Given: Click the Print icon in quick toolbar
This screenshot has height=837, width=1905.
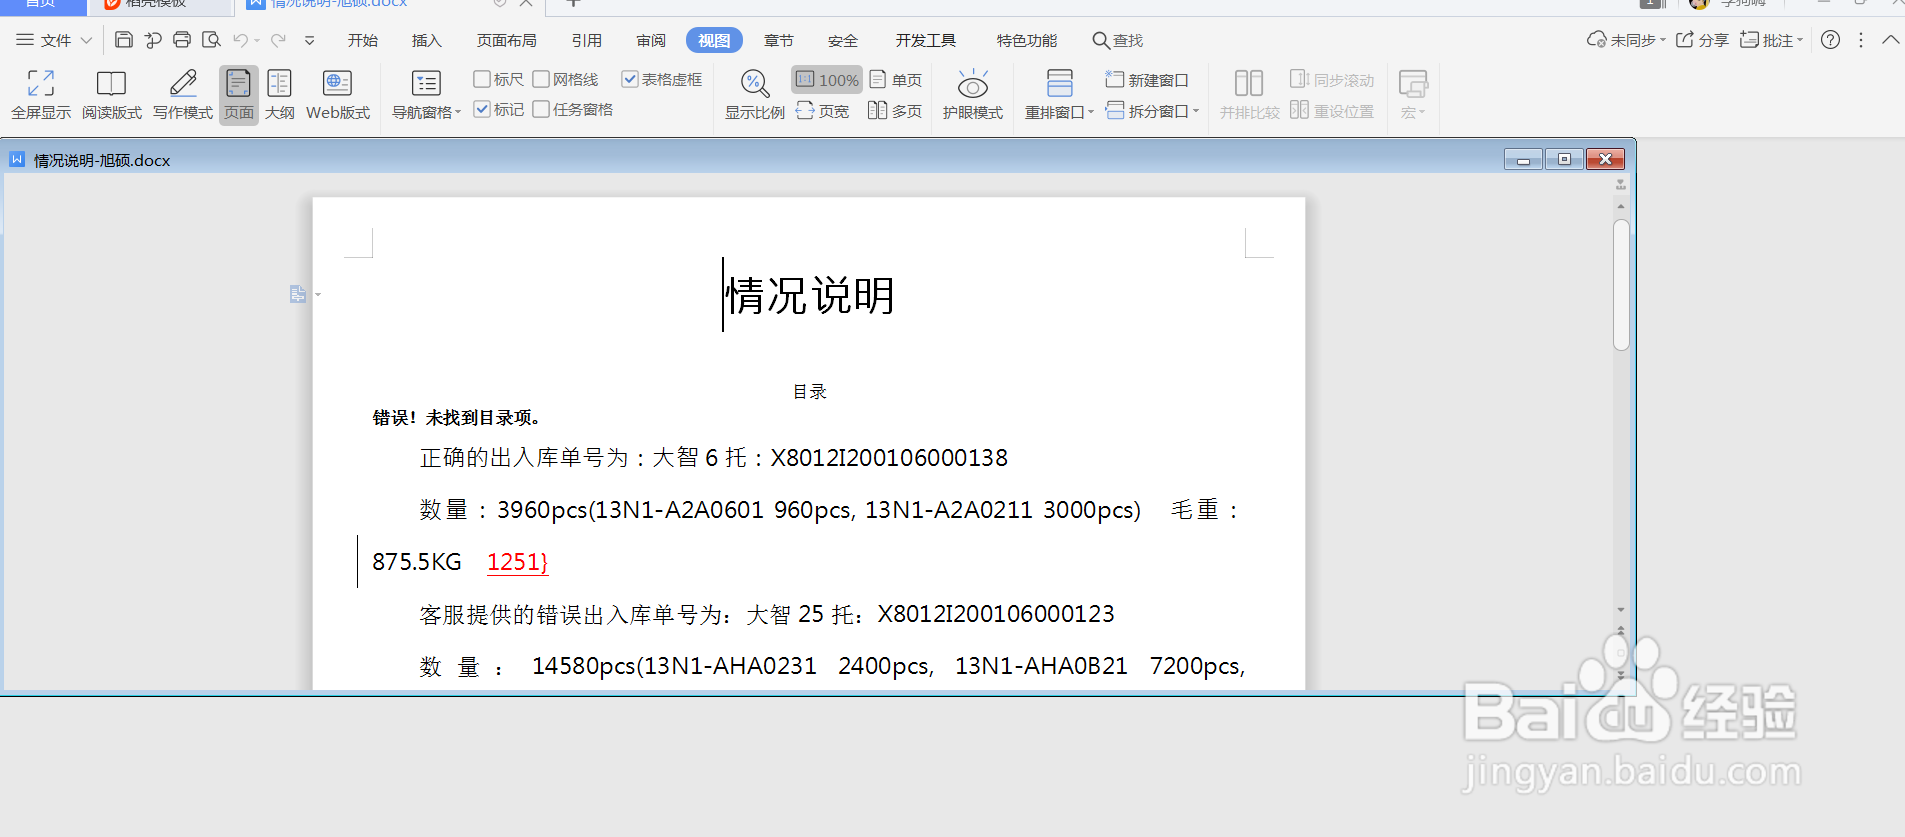Looking at the screenshot, I should 182,40.
